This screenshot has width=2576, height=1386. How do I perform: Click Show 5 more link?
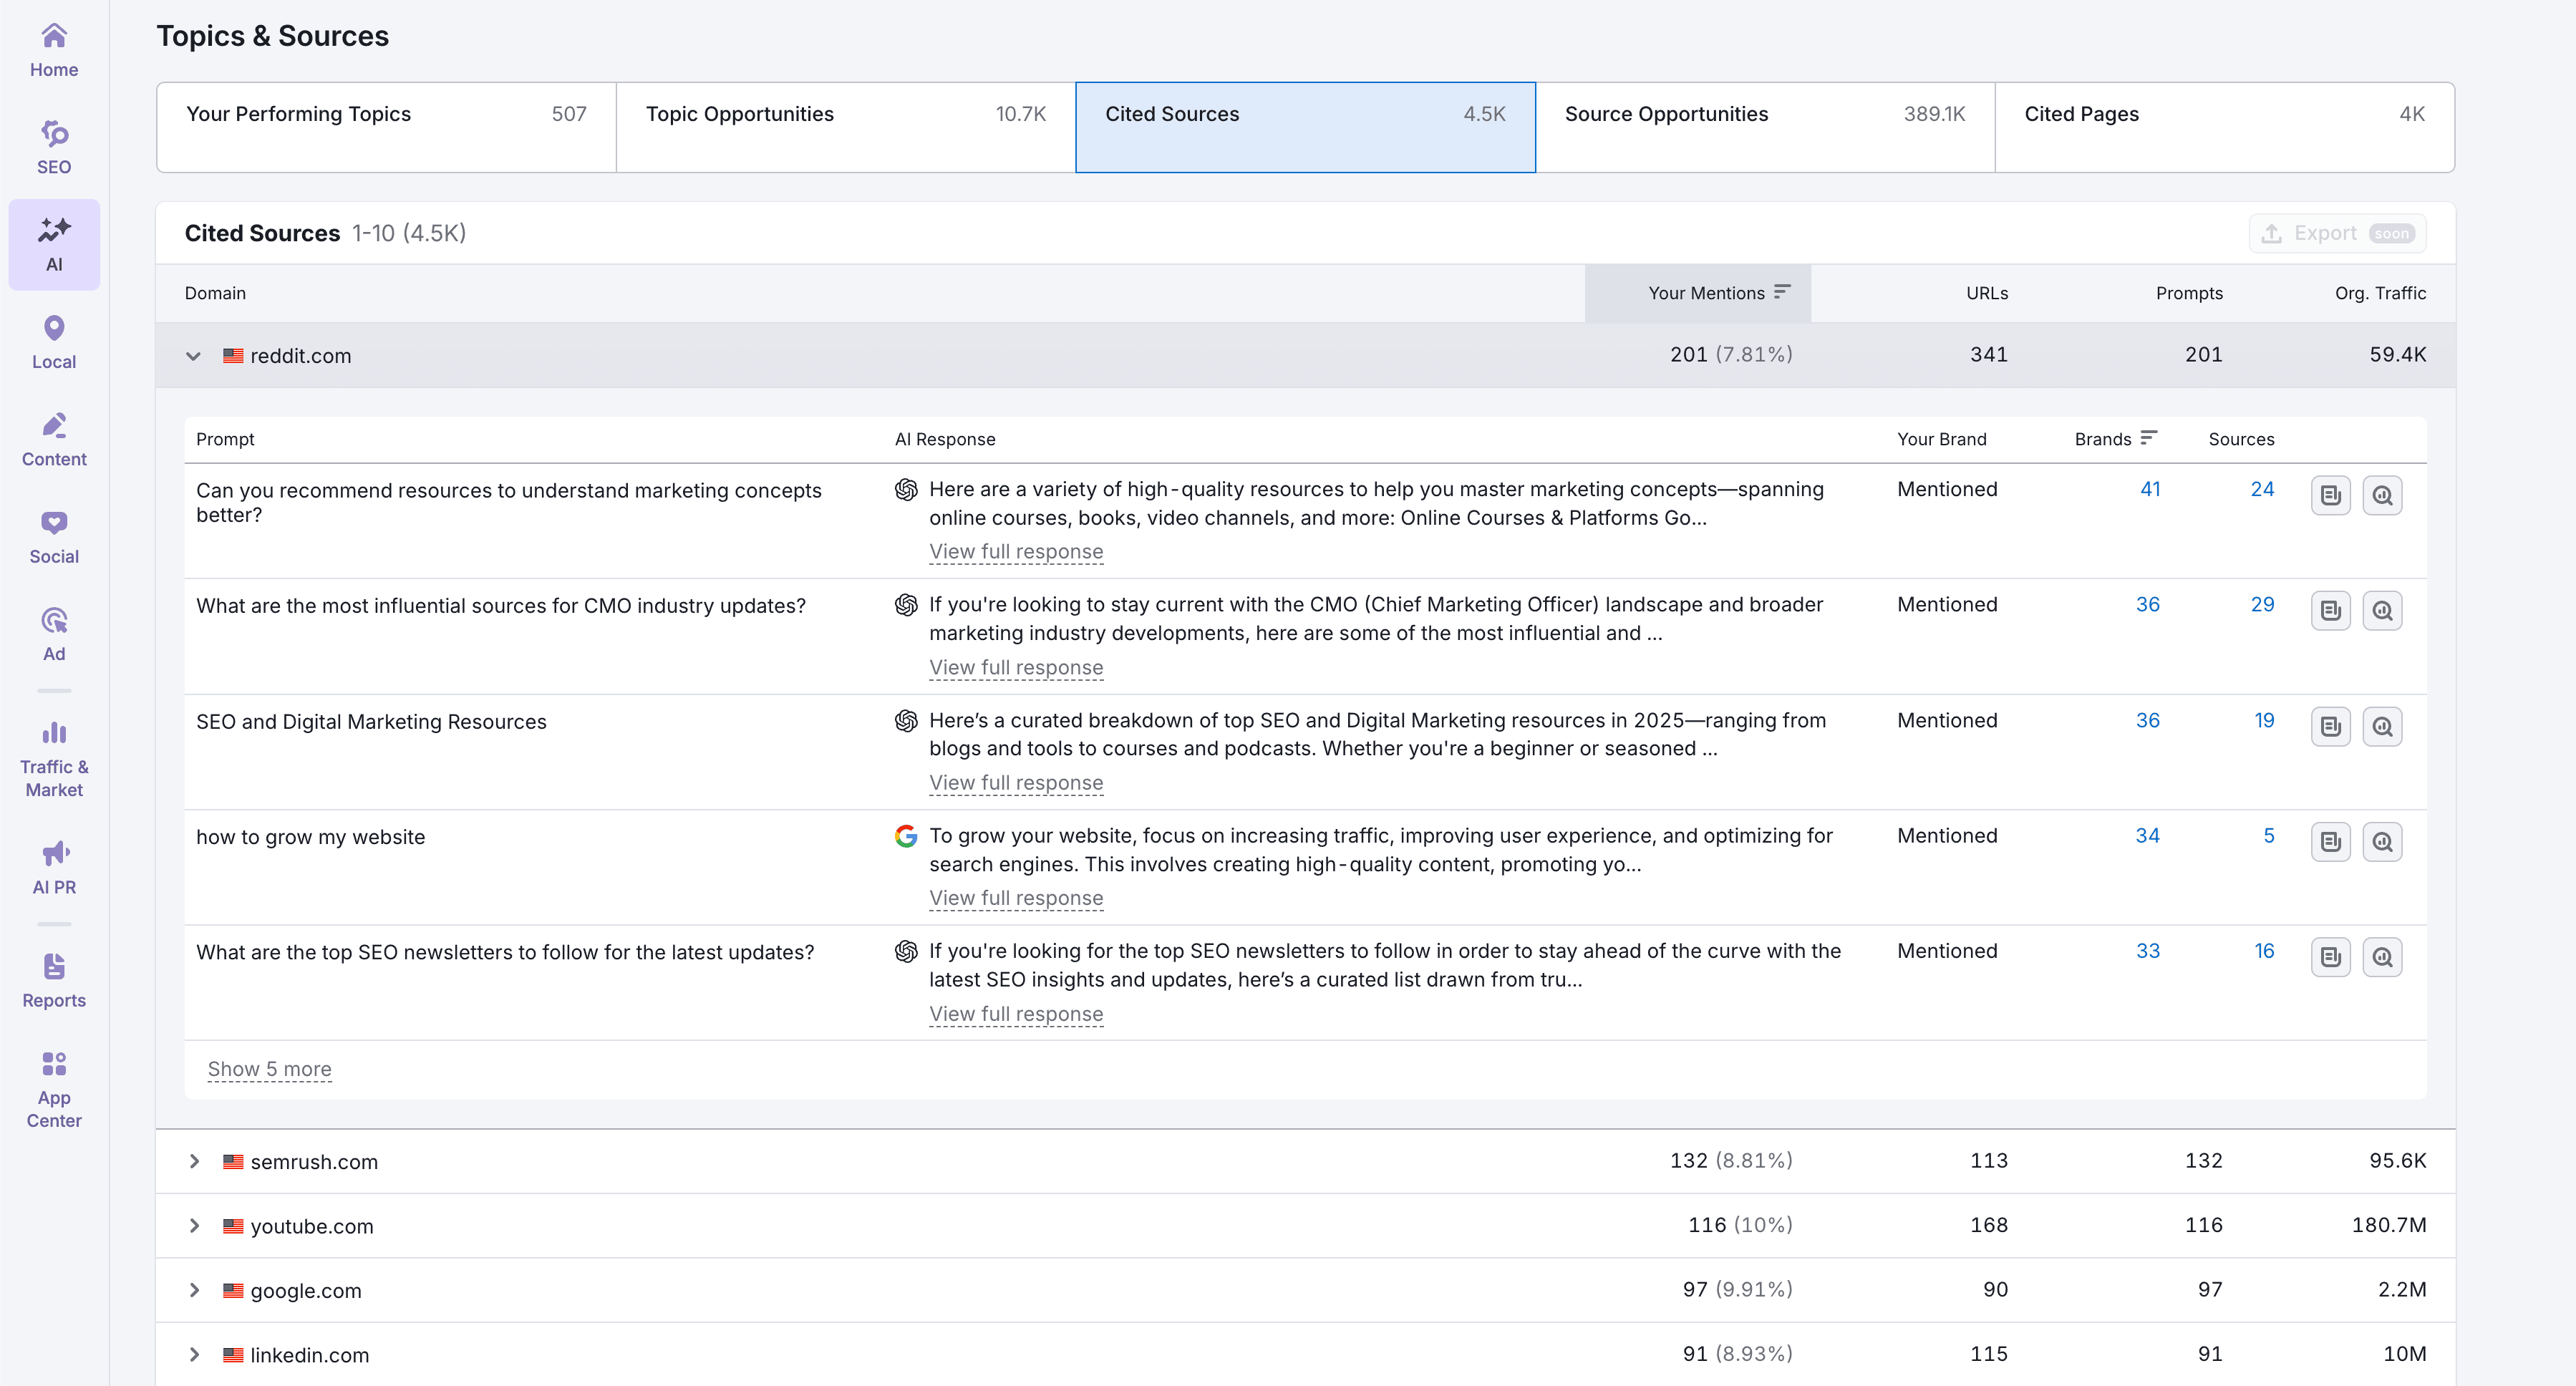click(x=269, y=1069)
